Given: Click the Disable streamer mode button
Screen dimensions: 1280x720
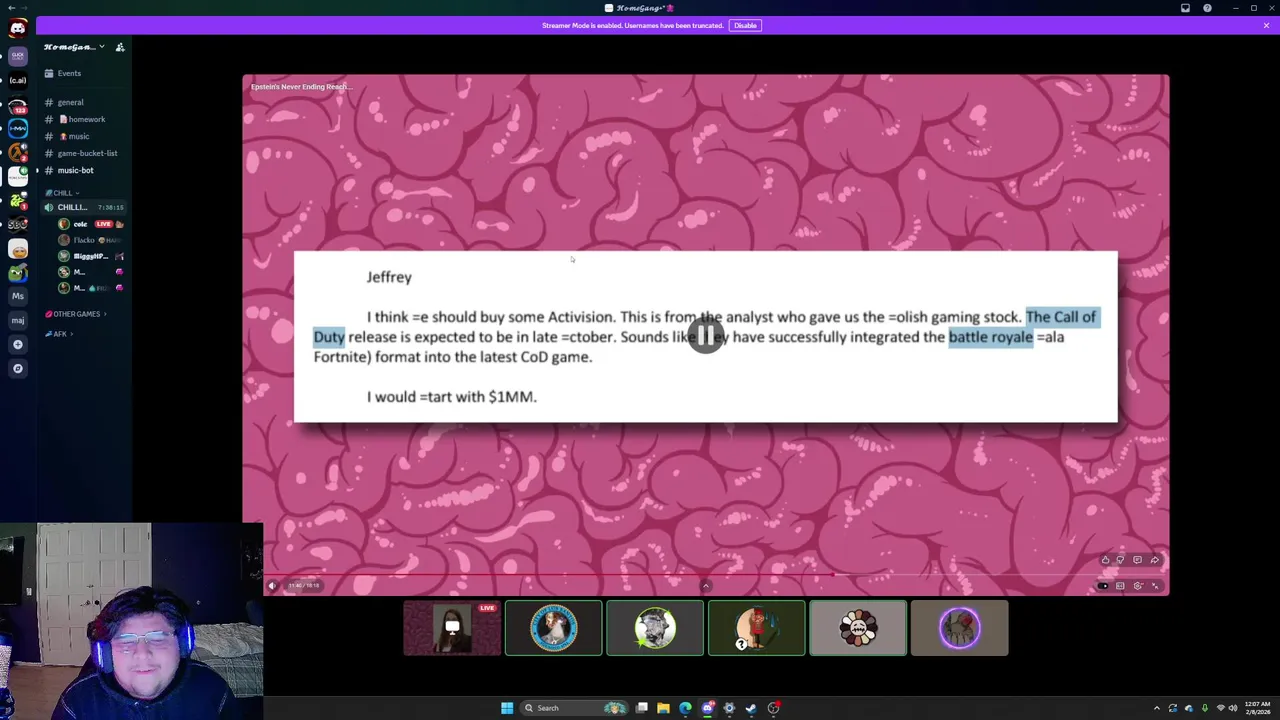Looking at the screenshot, I should coord(745,25).
